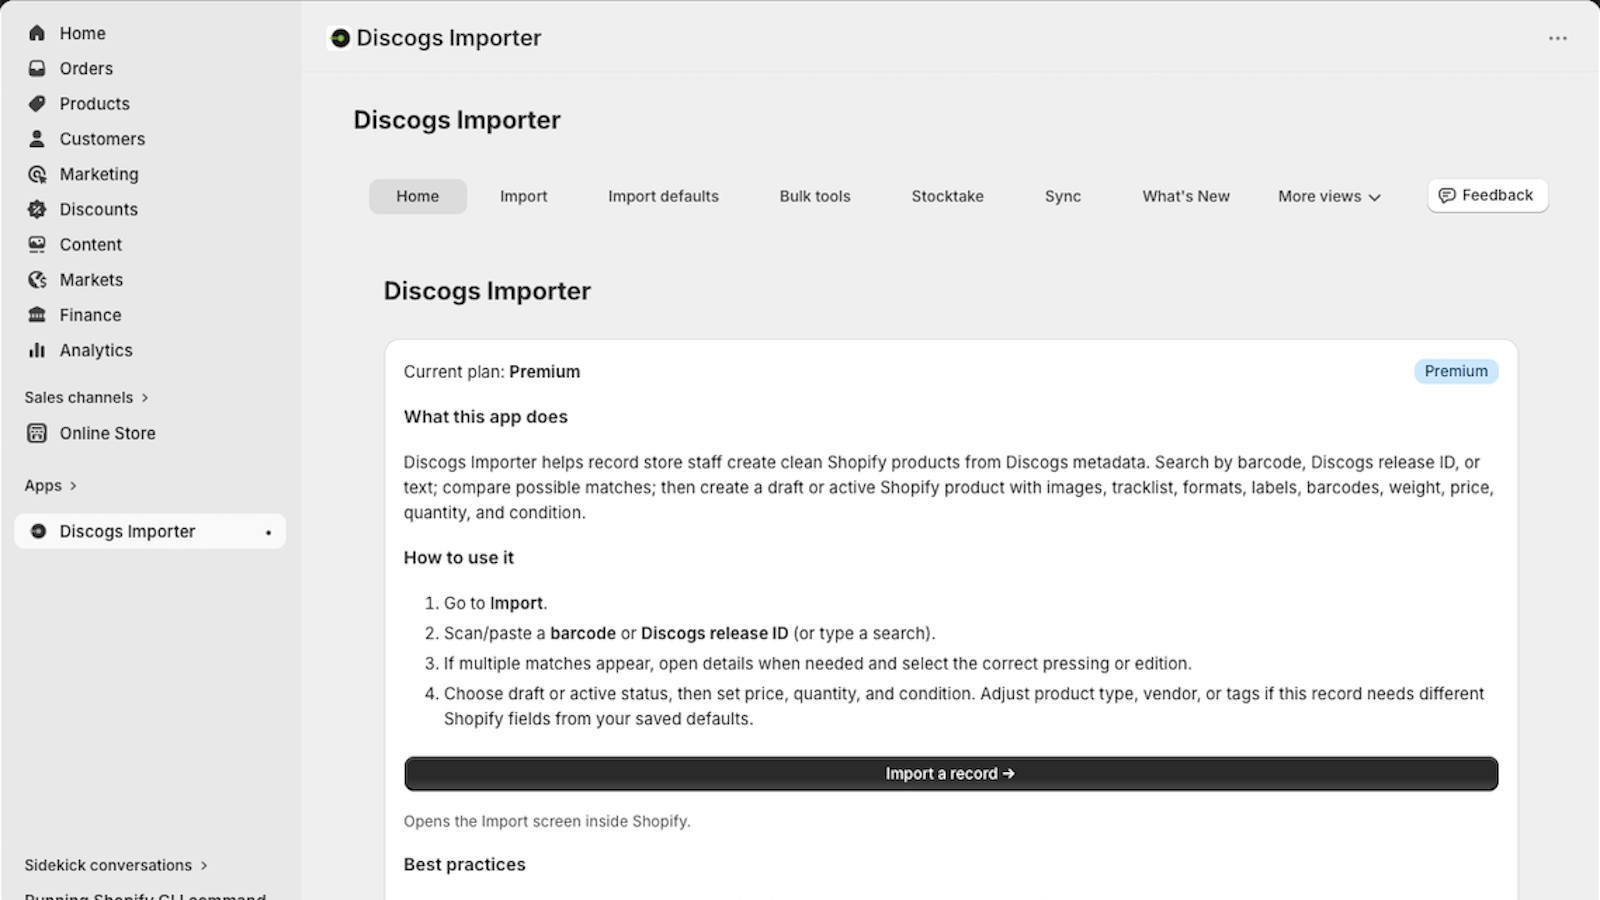The image size is (1600, 900).
Task: Expand Sidekick conversations
Action: click(116, 865)
